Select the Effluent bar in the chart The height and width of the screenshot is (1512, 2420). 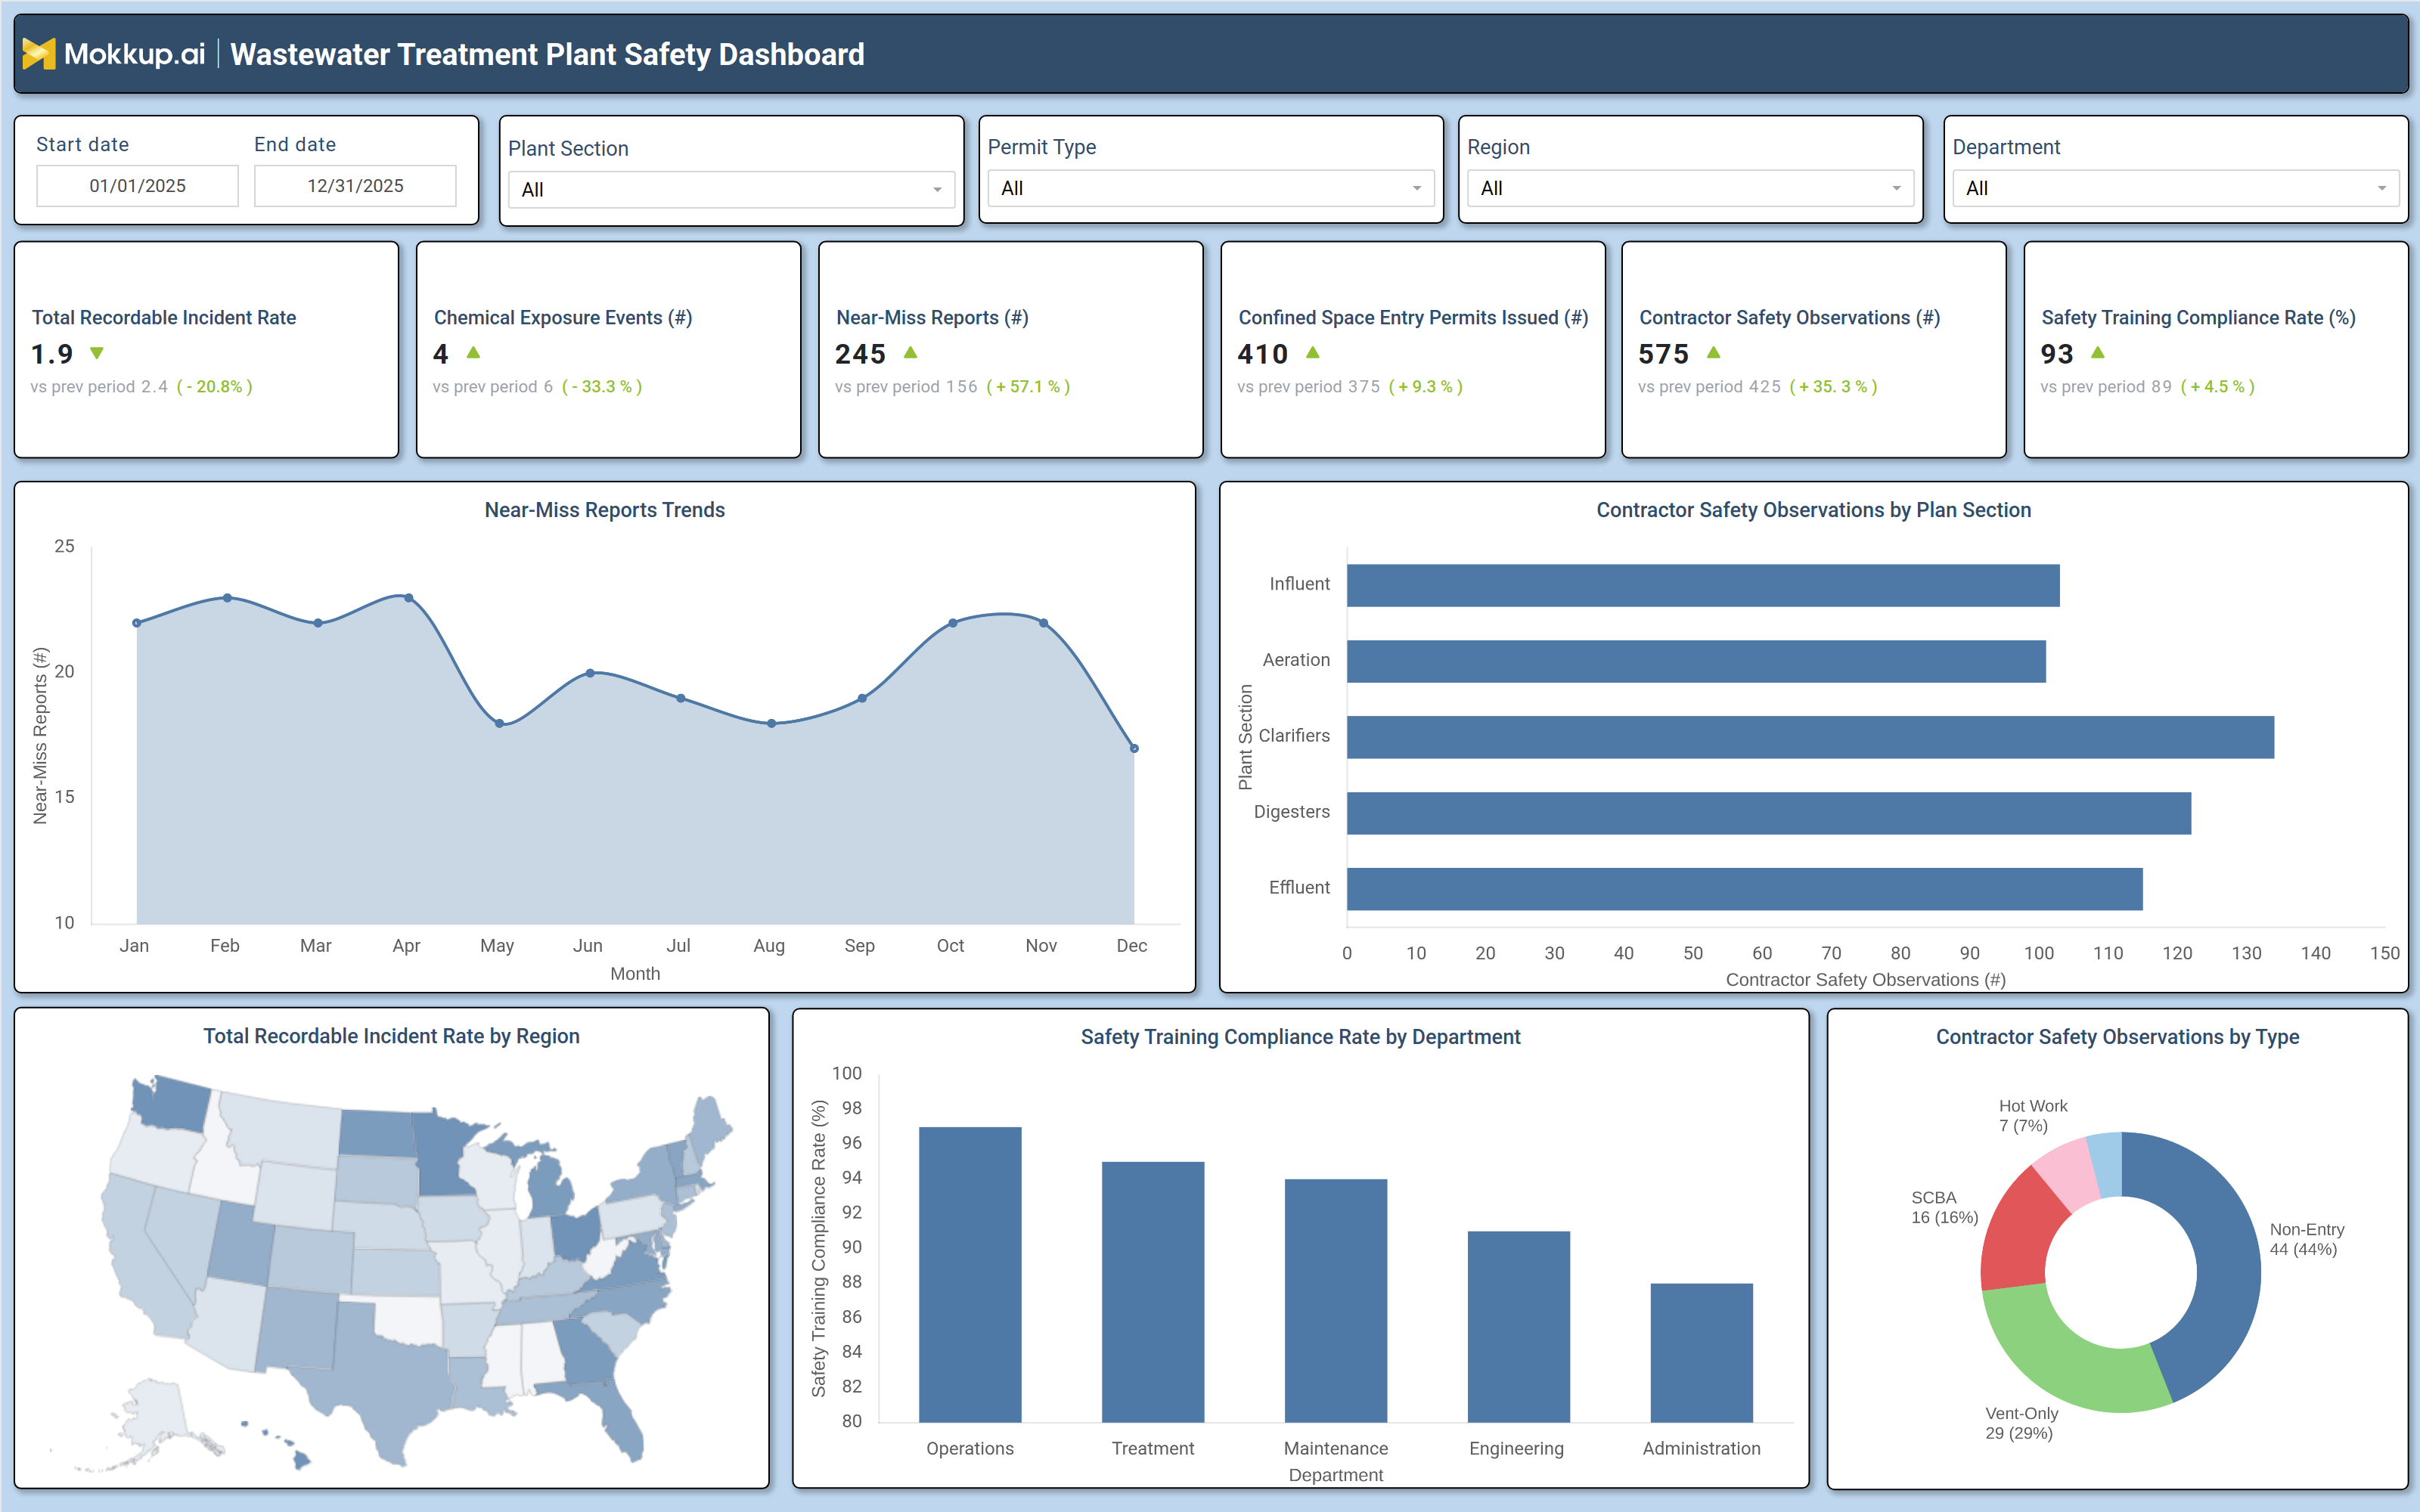click(x=1745, y=889)
